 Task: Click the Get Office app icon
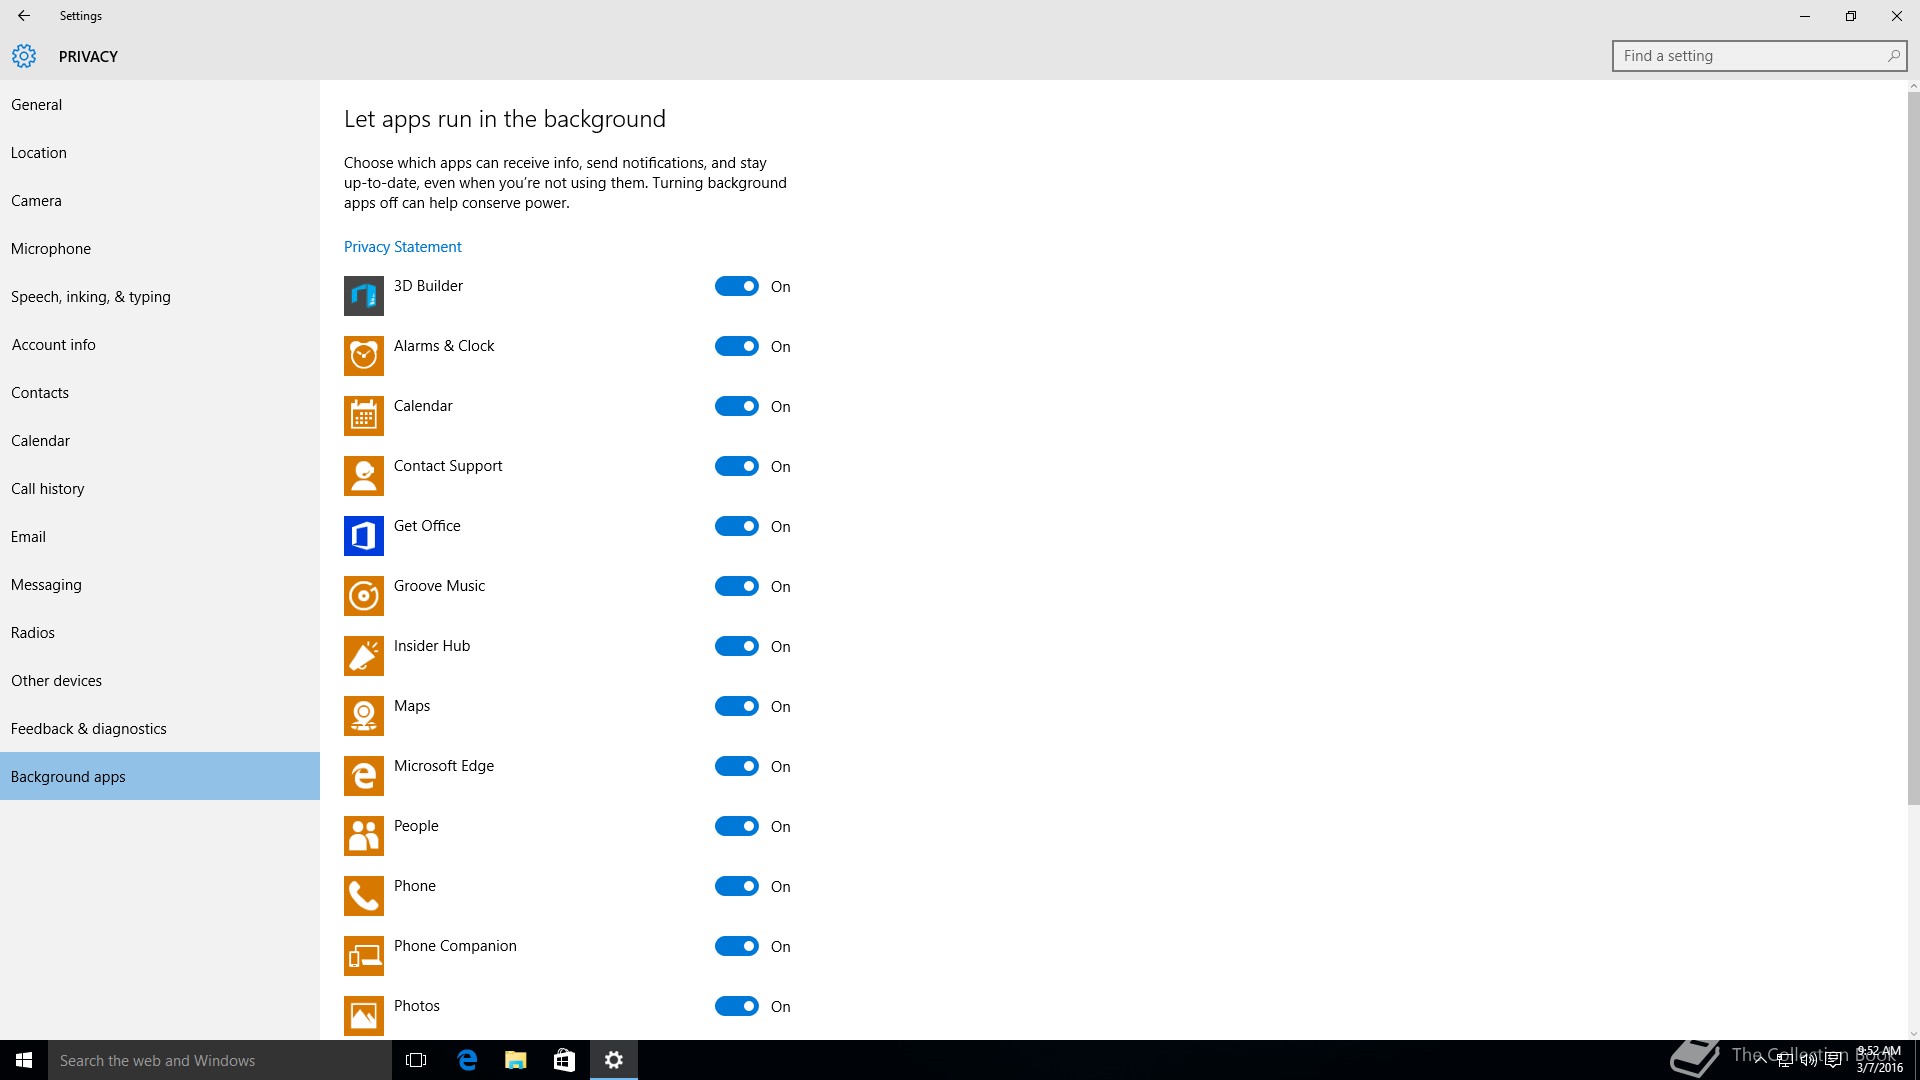[364, 536]
